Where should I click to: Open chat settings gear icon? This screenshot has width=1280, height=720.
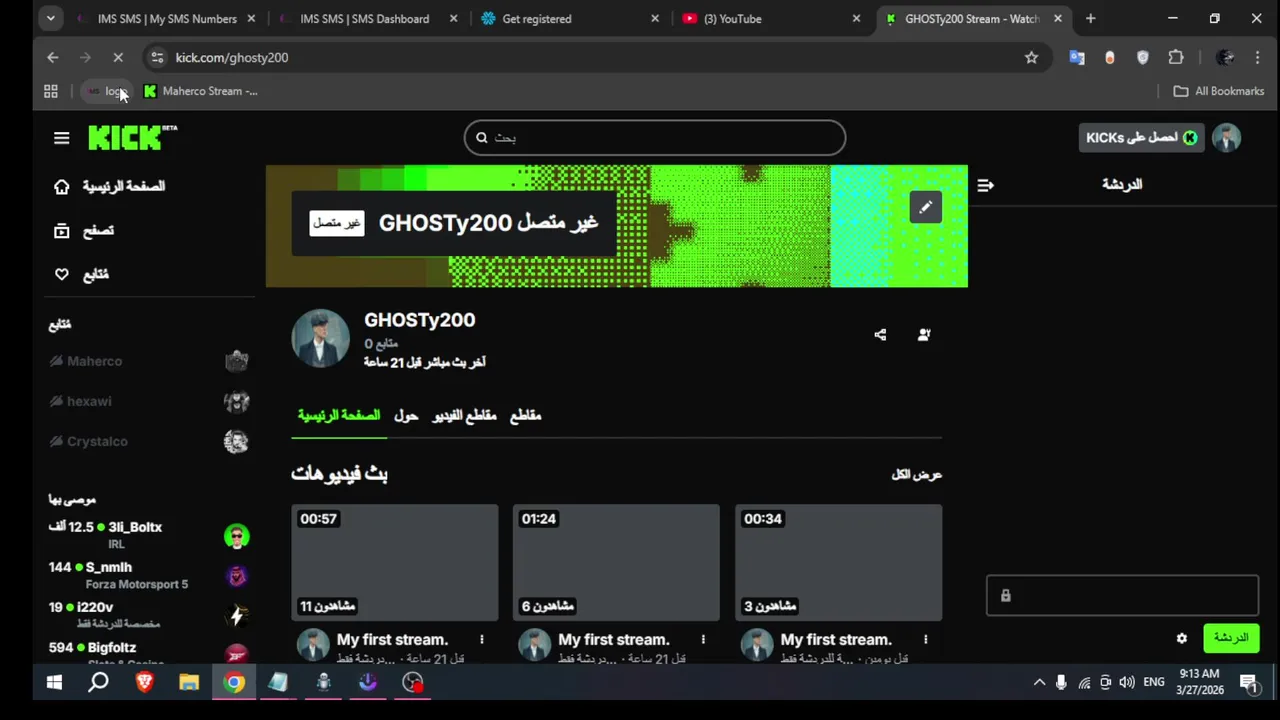click(x=1182, y=638)
